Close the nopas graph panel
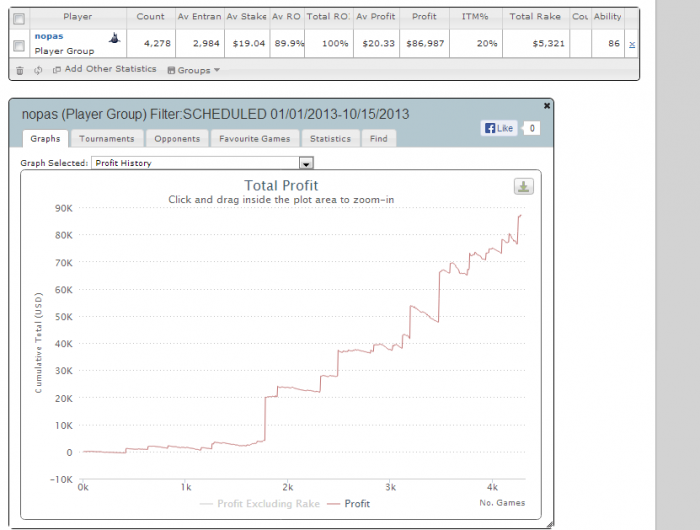Image resolution: width=700 pixels, height=530 pixels. click(x=547, y=106)
